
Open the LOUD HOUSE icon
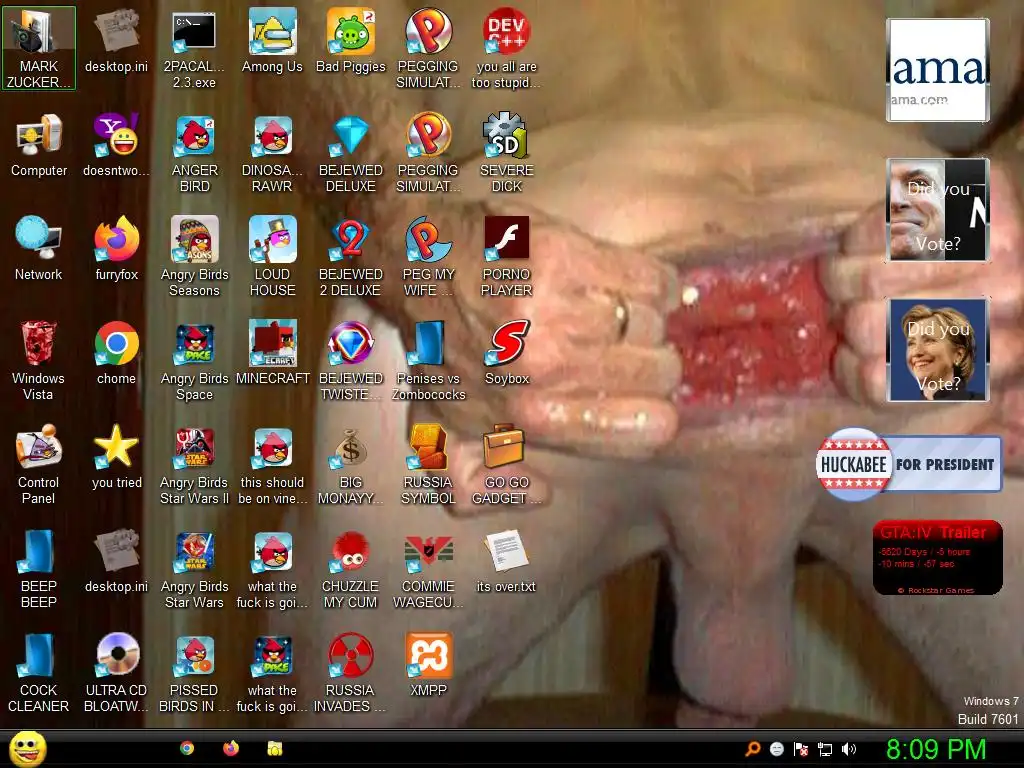272,257
